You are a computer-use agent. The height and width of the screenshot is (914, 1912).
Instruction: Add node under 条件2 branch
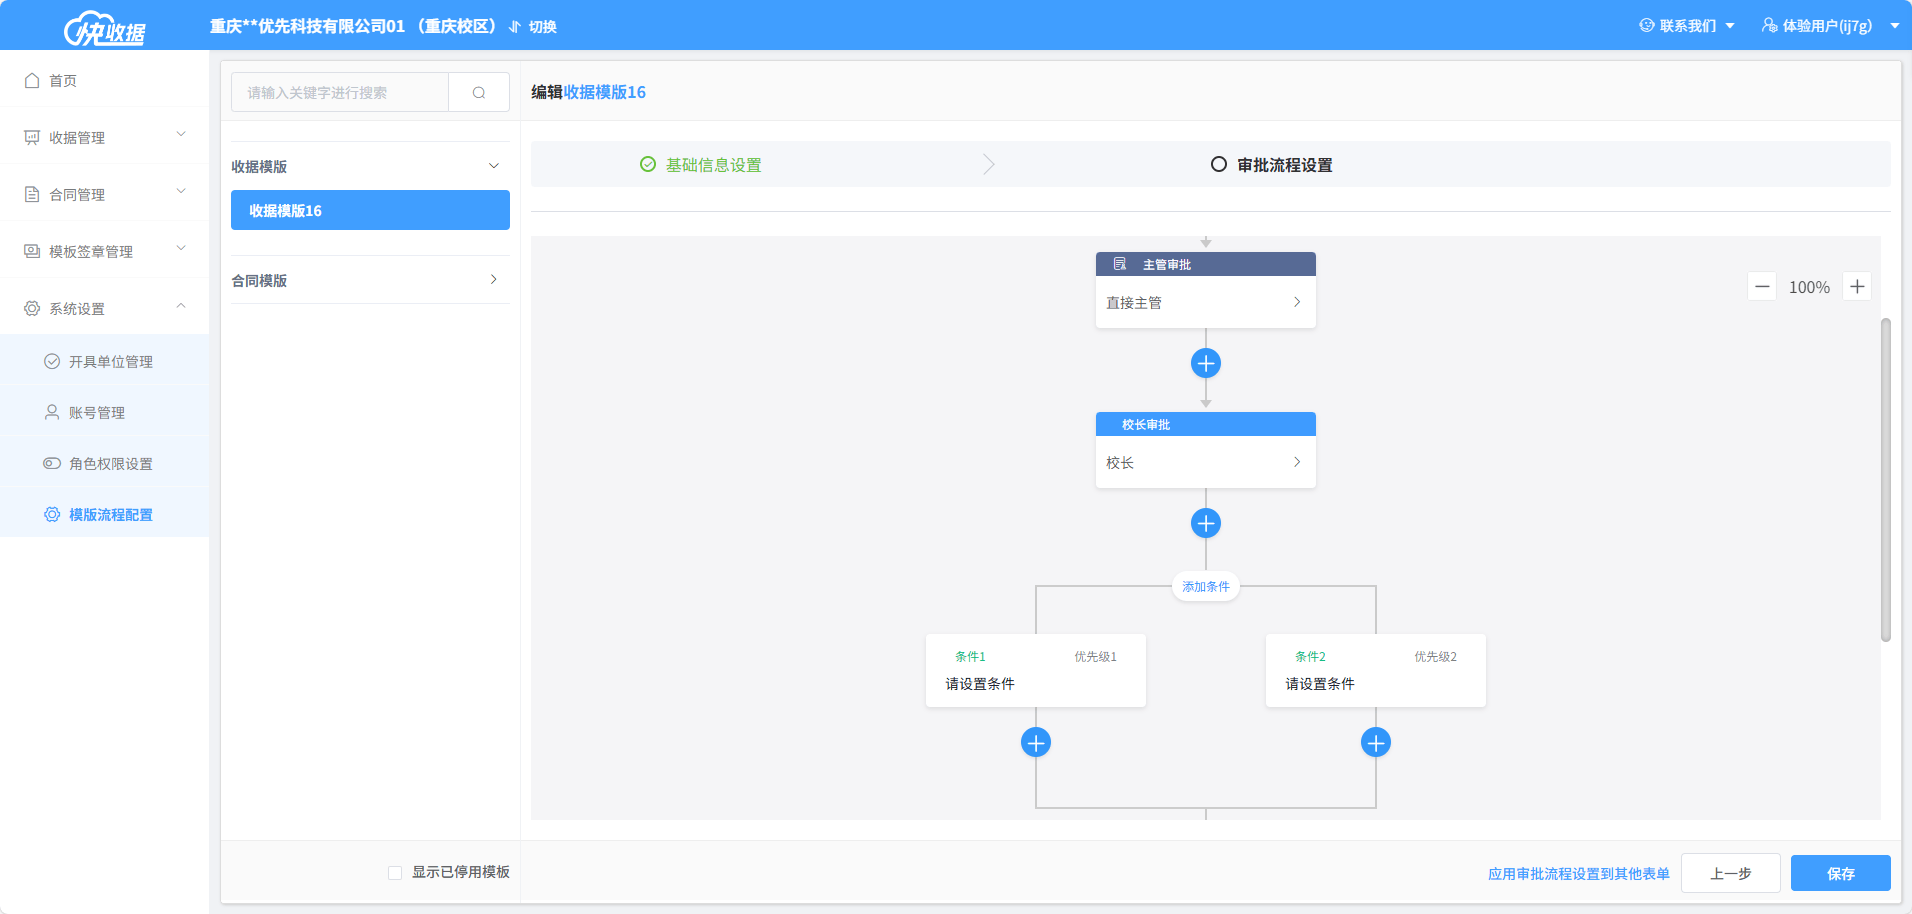coord(1375,743)
